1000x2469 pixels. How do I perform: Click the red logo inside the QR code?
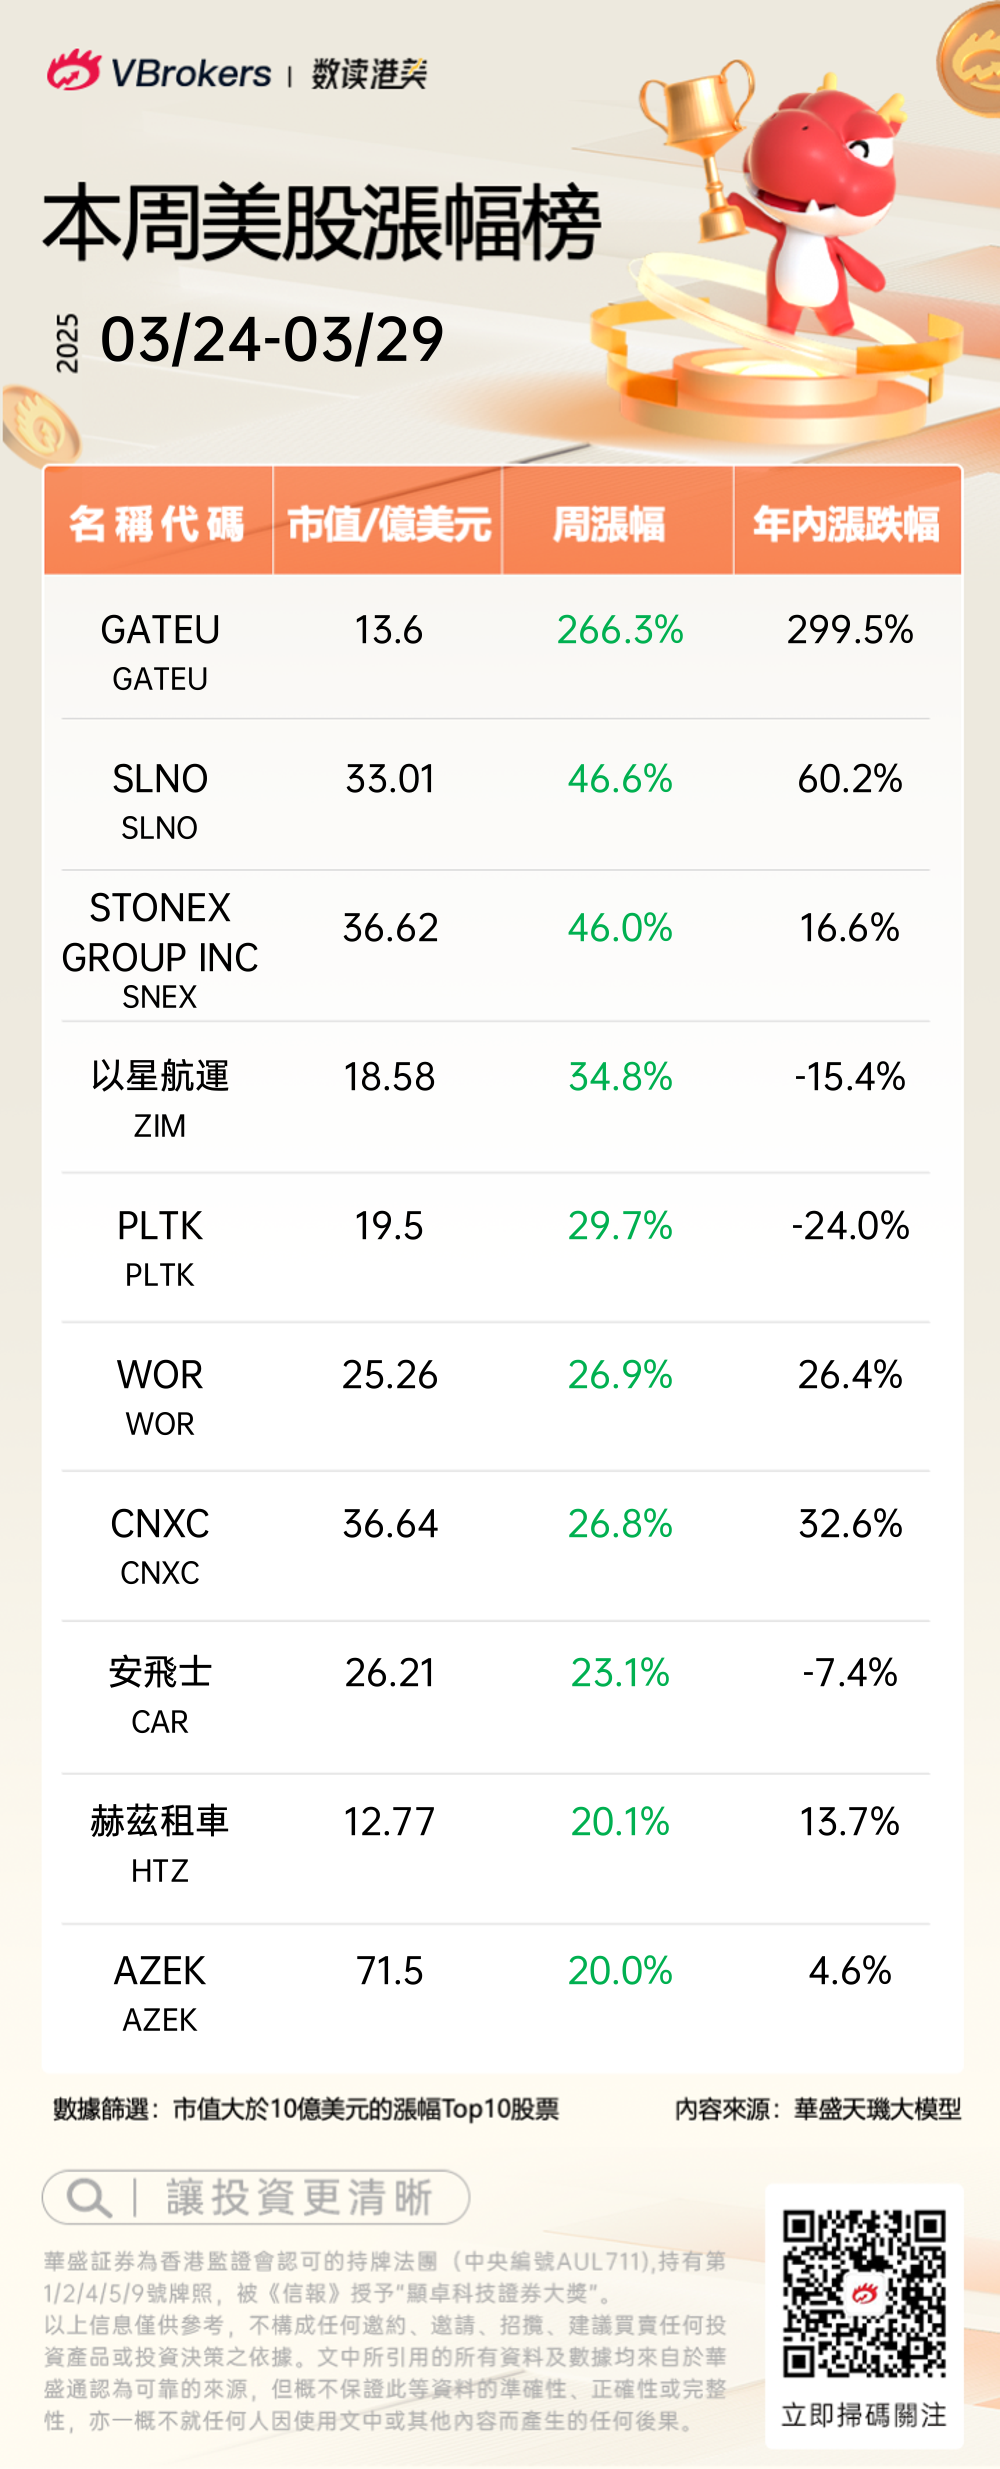click(x=864, y=2293)
